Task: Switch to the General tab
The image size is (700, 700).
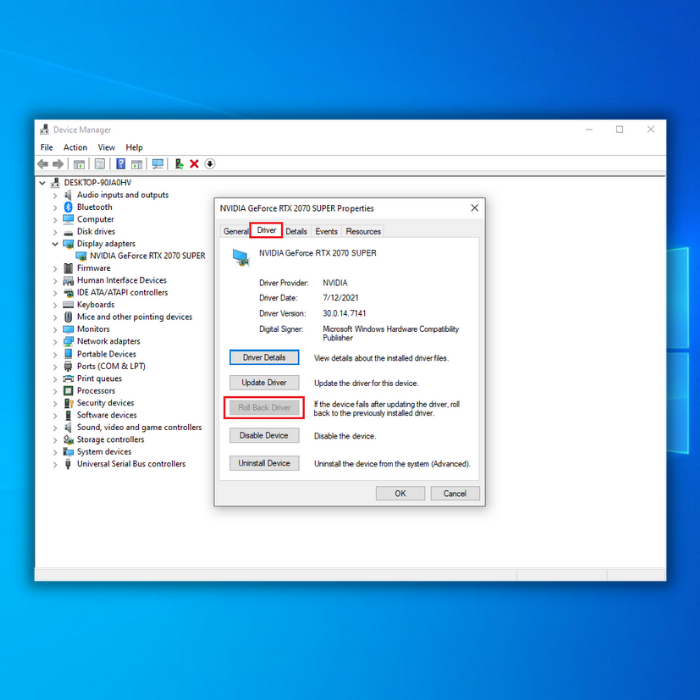Action: tap(235, 231)
